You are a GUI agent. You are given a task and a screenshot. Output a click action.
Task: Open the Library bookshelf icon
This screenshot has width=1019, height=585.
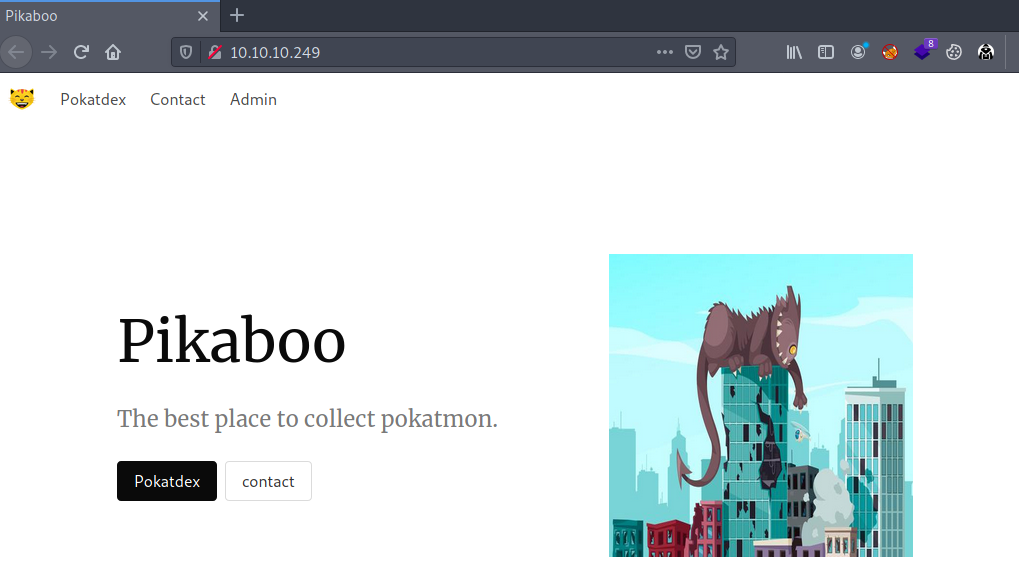[x=794, y=52]
